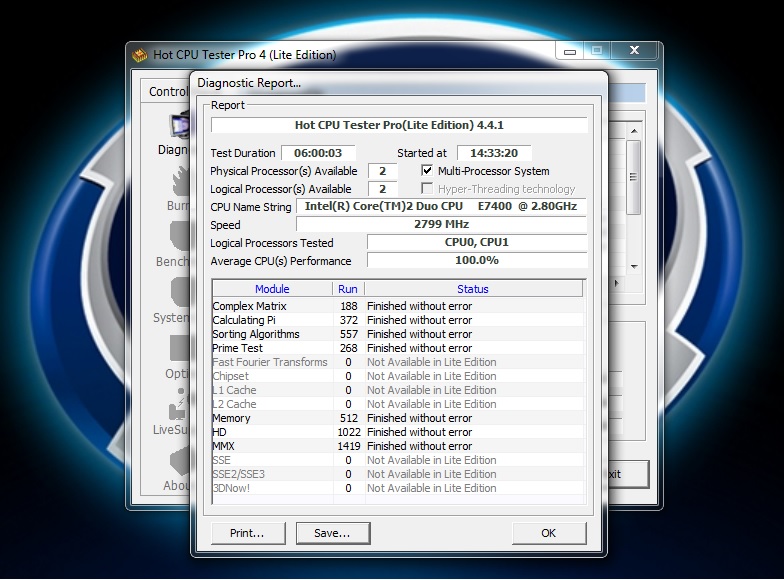
Task: Select the Fast Fourier Transforms row
Action: coord(398,362)
